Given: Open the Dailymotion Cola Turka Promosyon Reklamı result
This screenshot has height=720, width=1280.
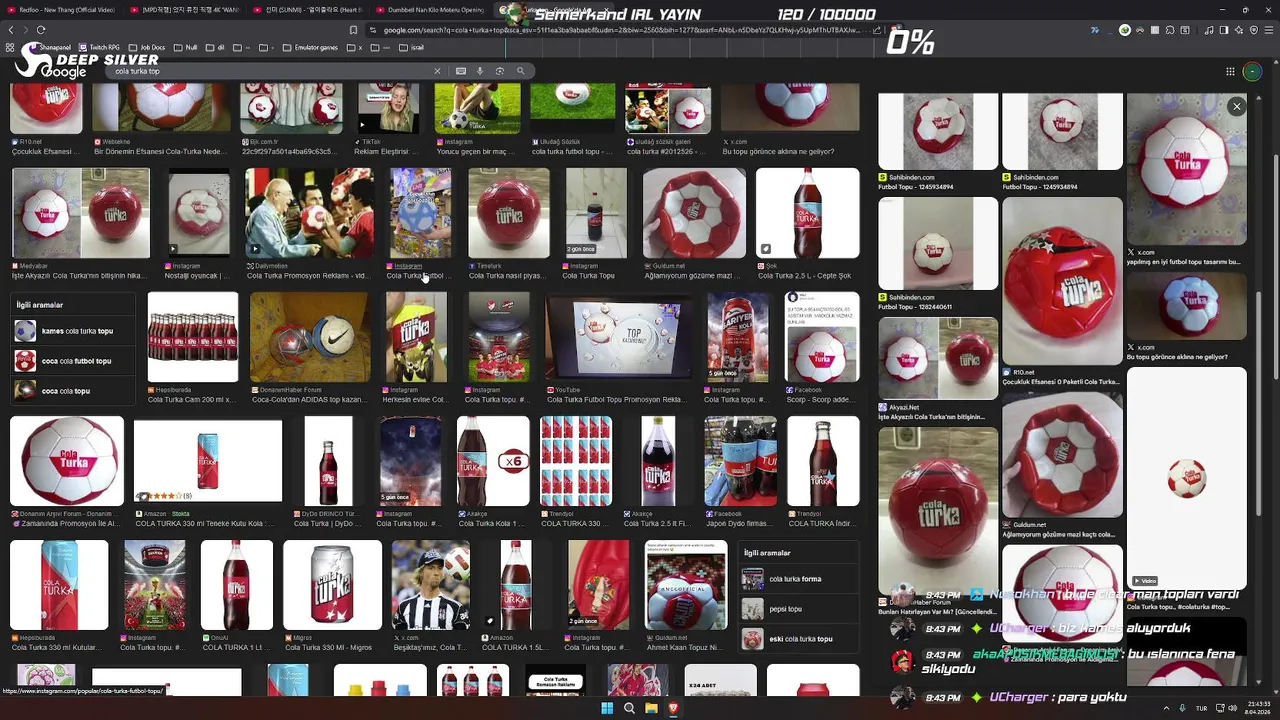Looking at the screenshot, I should [x=309, y=213].
